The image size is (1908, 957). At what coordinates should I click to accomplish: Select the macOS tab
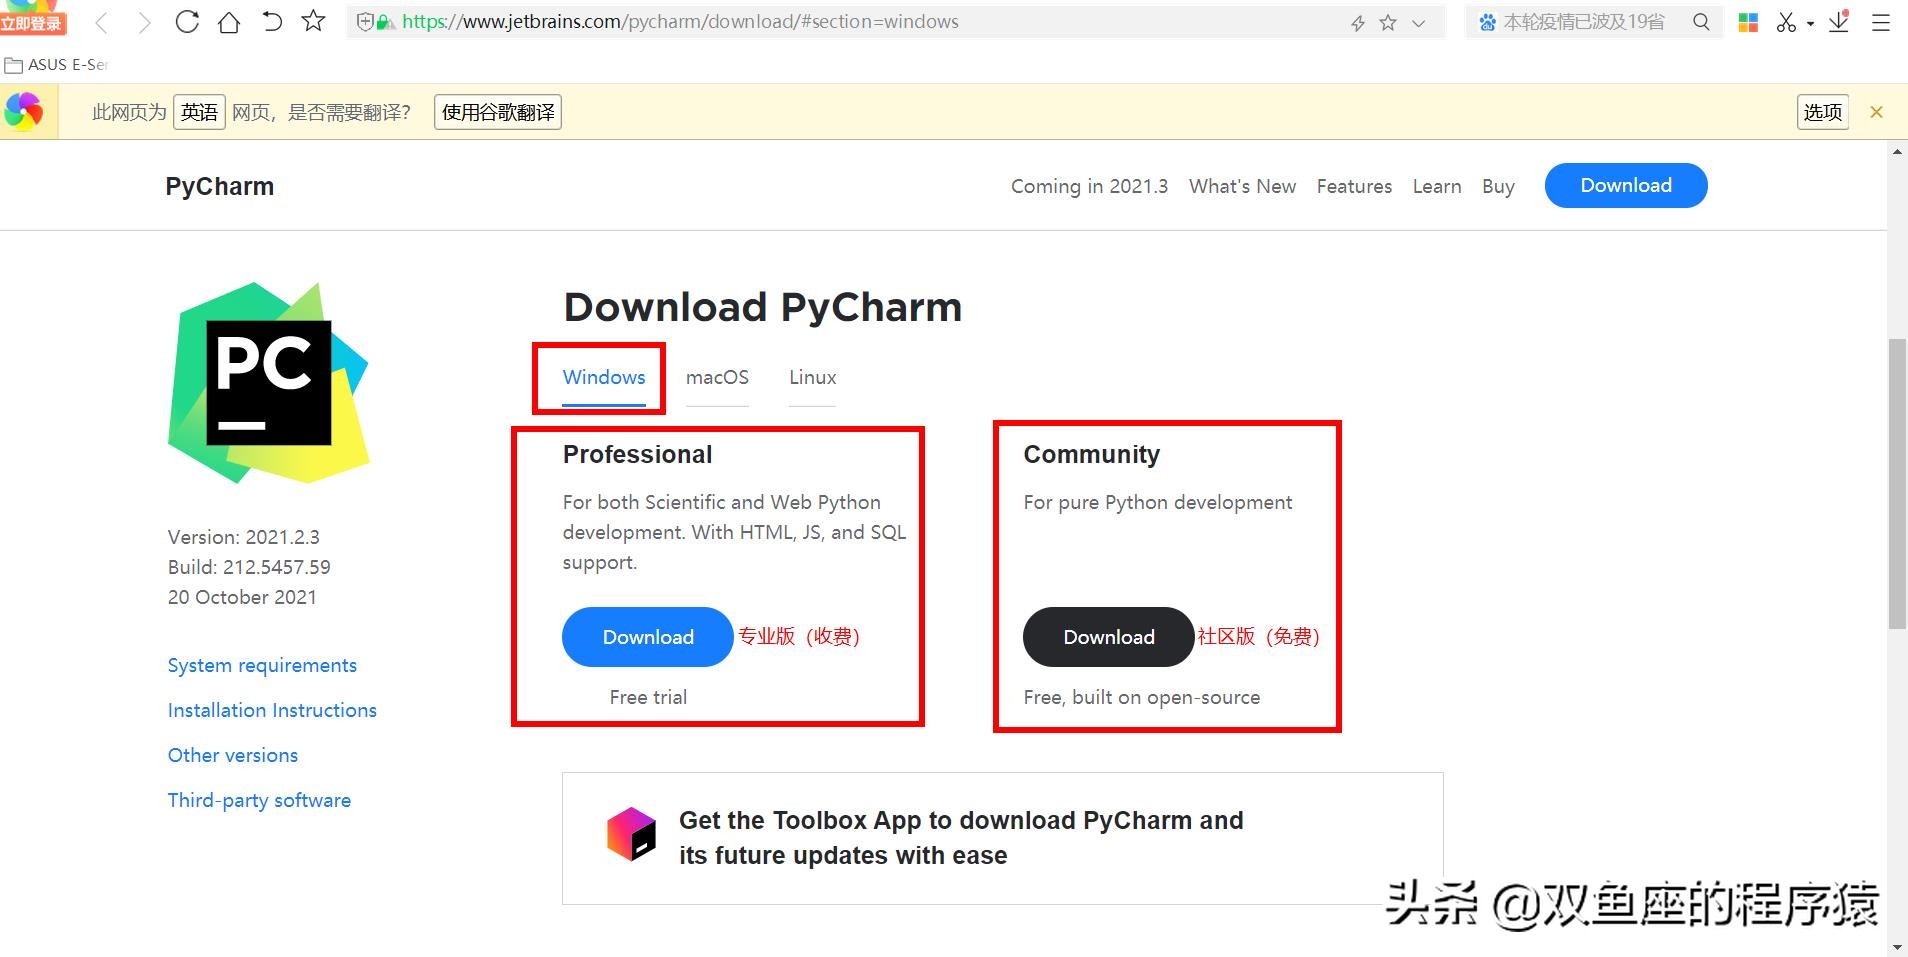click(x=717, y=377)
